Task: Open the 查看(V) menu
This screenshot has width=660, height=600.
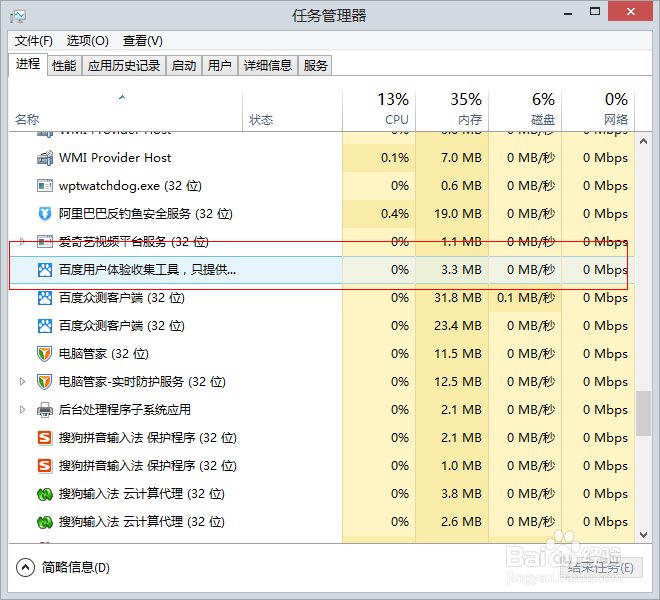Action: point(143,41)
